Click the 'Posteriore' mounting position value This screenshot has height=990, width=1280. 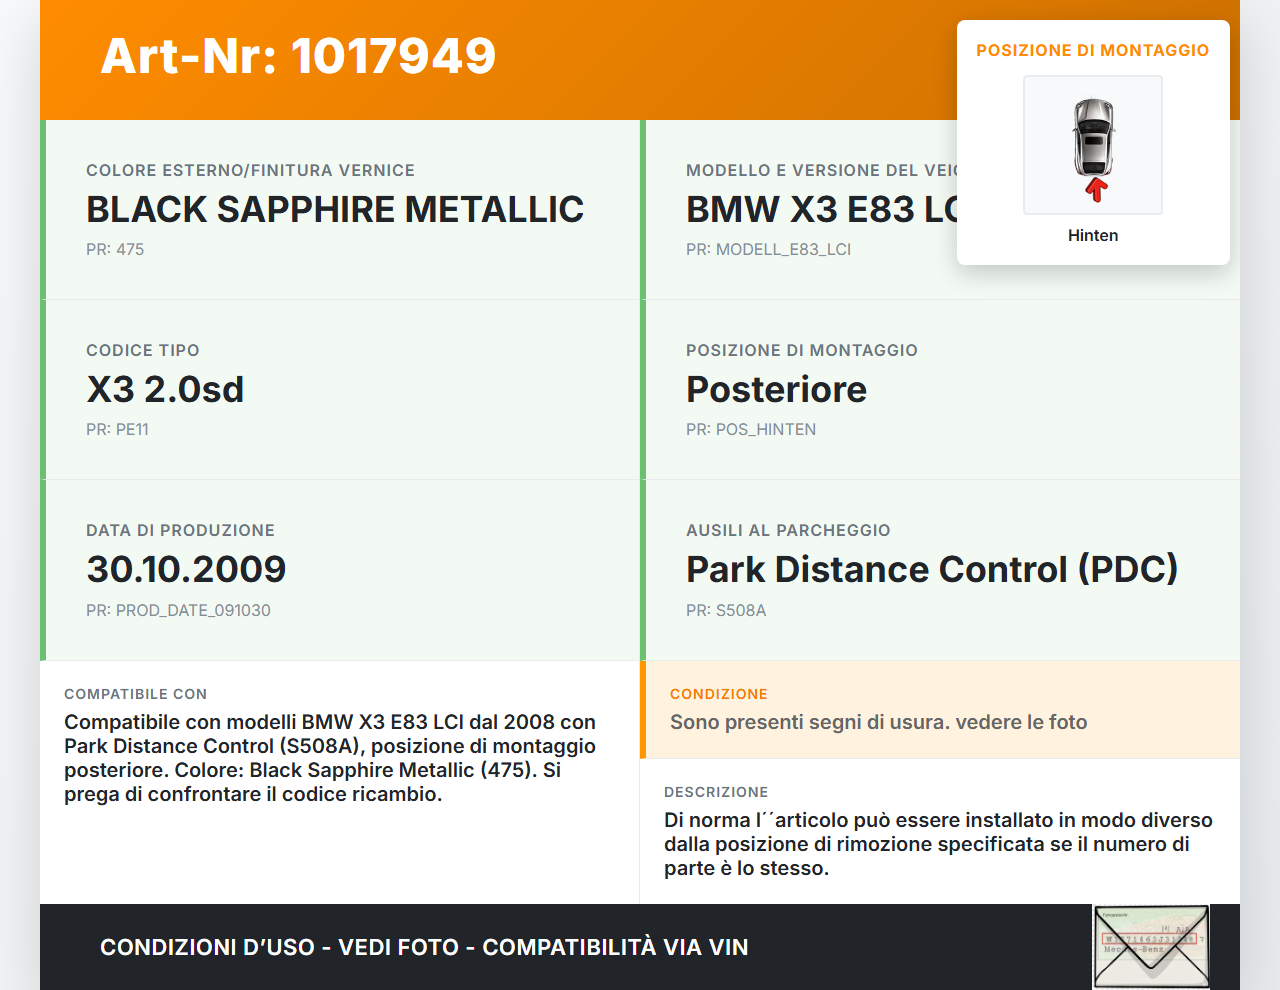click(x=776, y=390)
